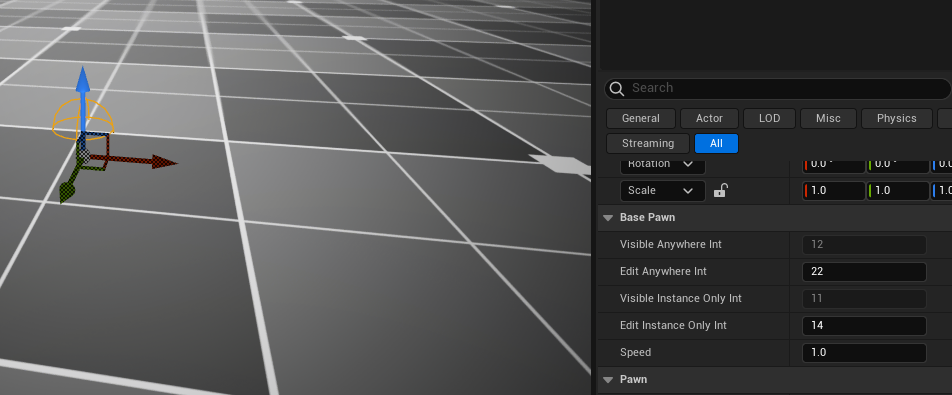952x395 pixels.
Task: Click the Scale X value field
Action: [834, 191]
